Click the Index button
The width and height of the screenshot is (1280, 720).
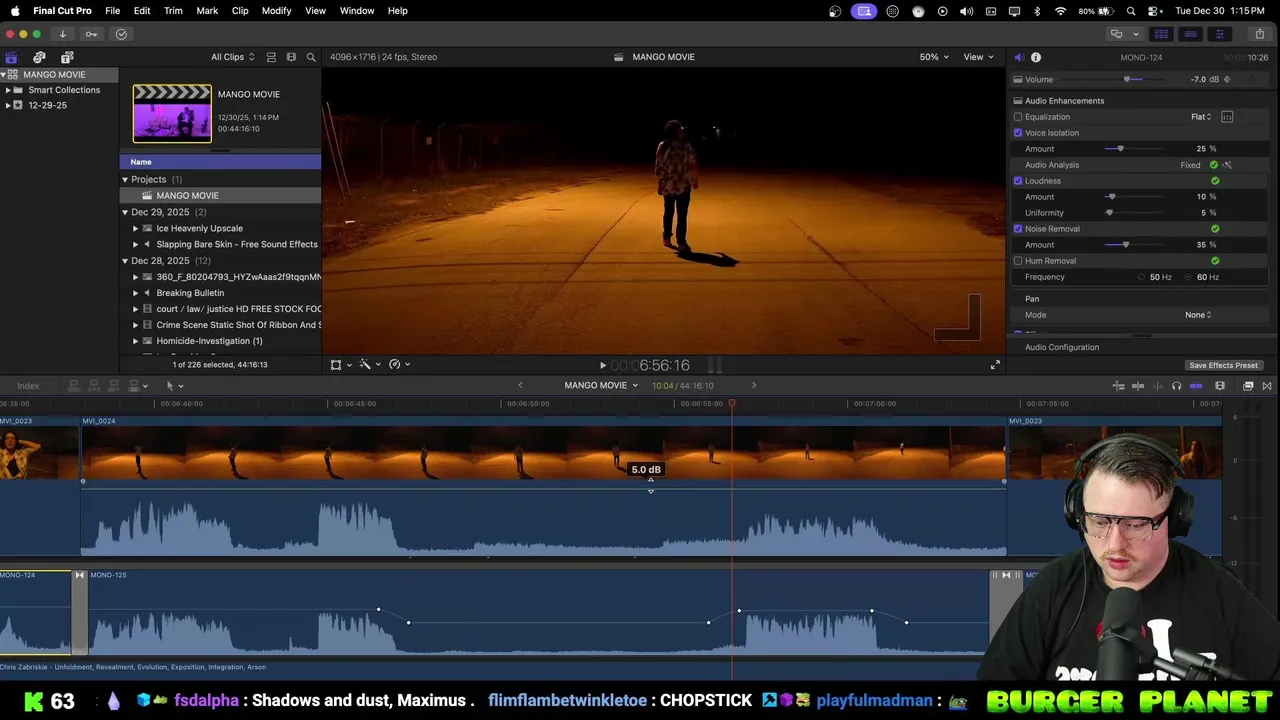pos(28,386)
